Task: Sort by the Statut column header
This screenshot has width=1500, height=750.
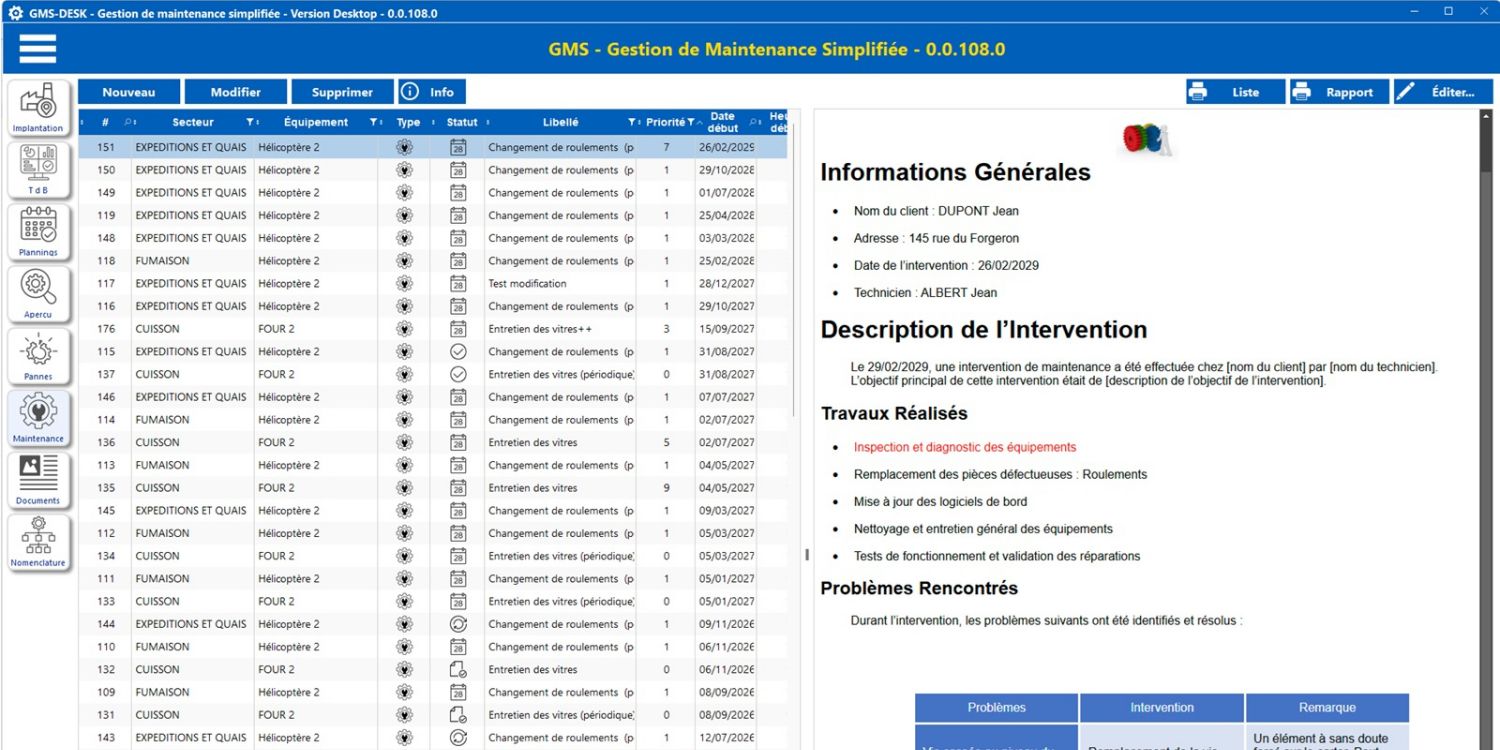Action: (462, 122)
